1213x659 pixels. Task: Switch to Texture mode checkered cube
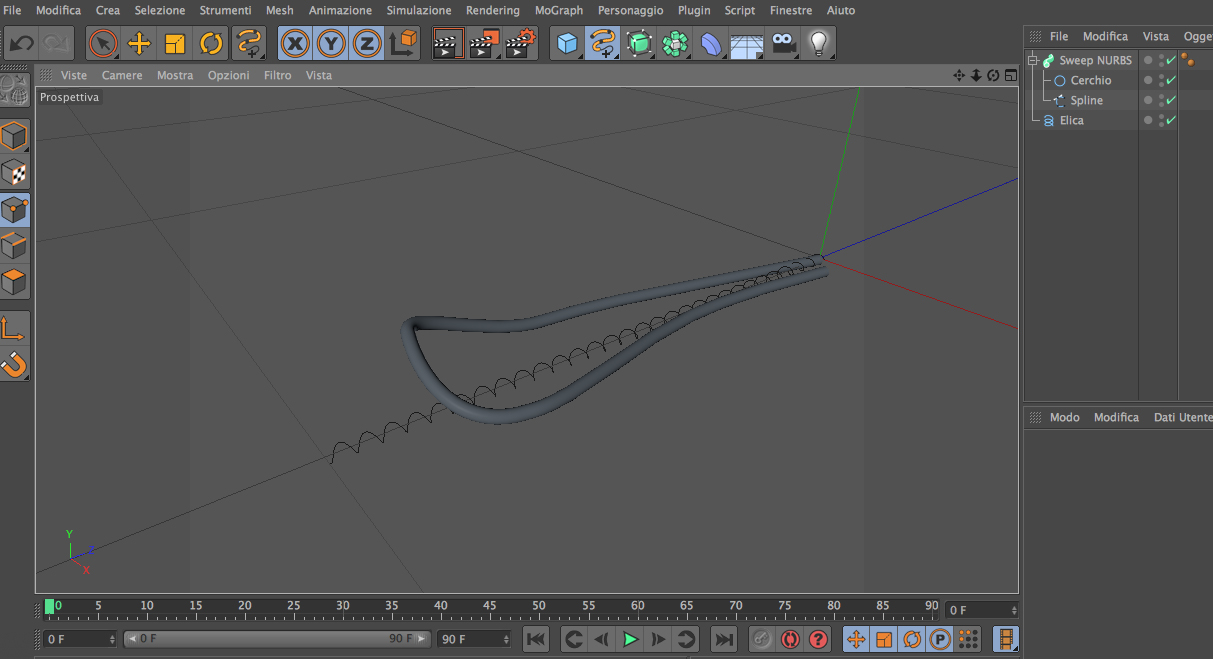14,173
